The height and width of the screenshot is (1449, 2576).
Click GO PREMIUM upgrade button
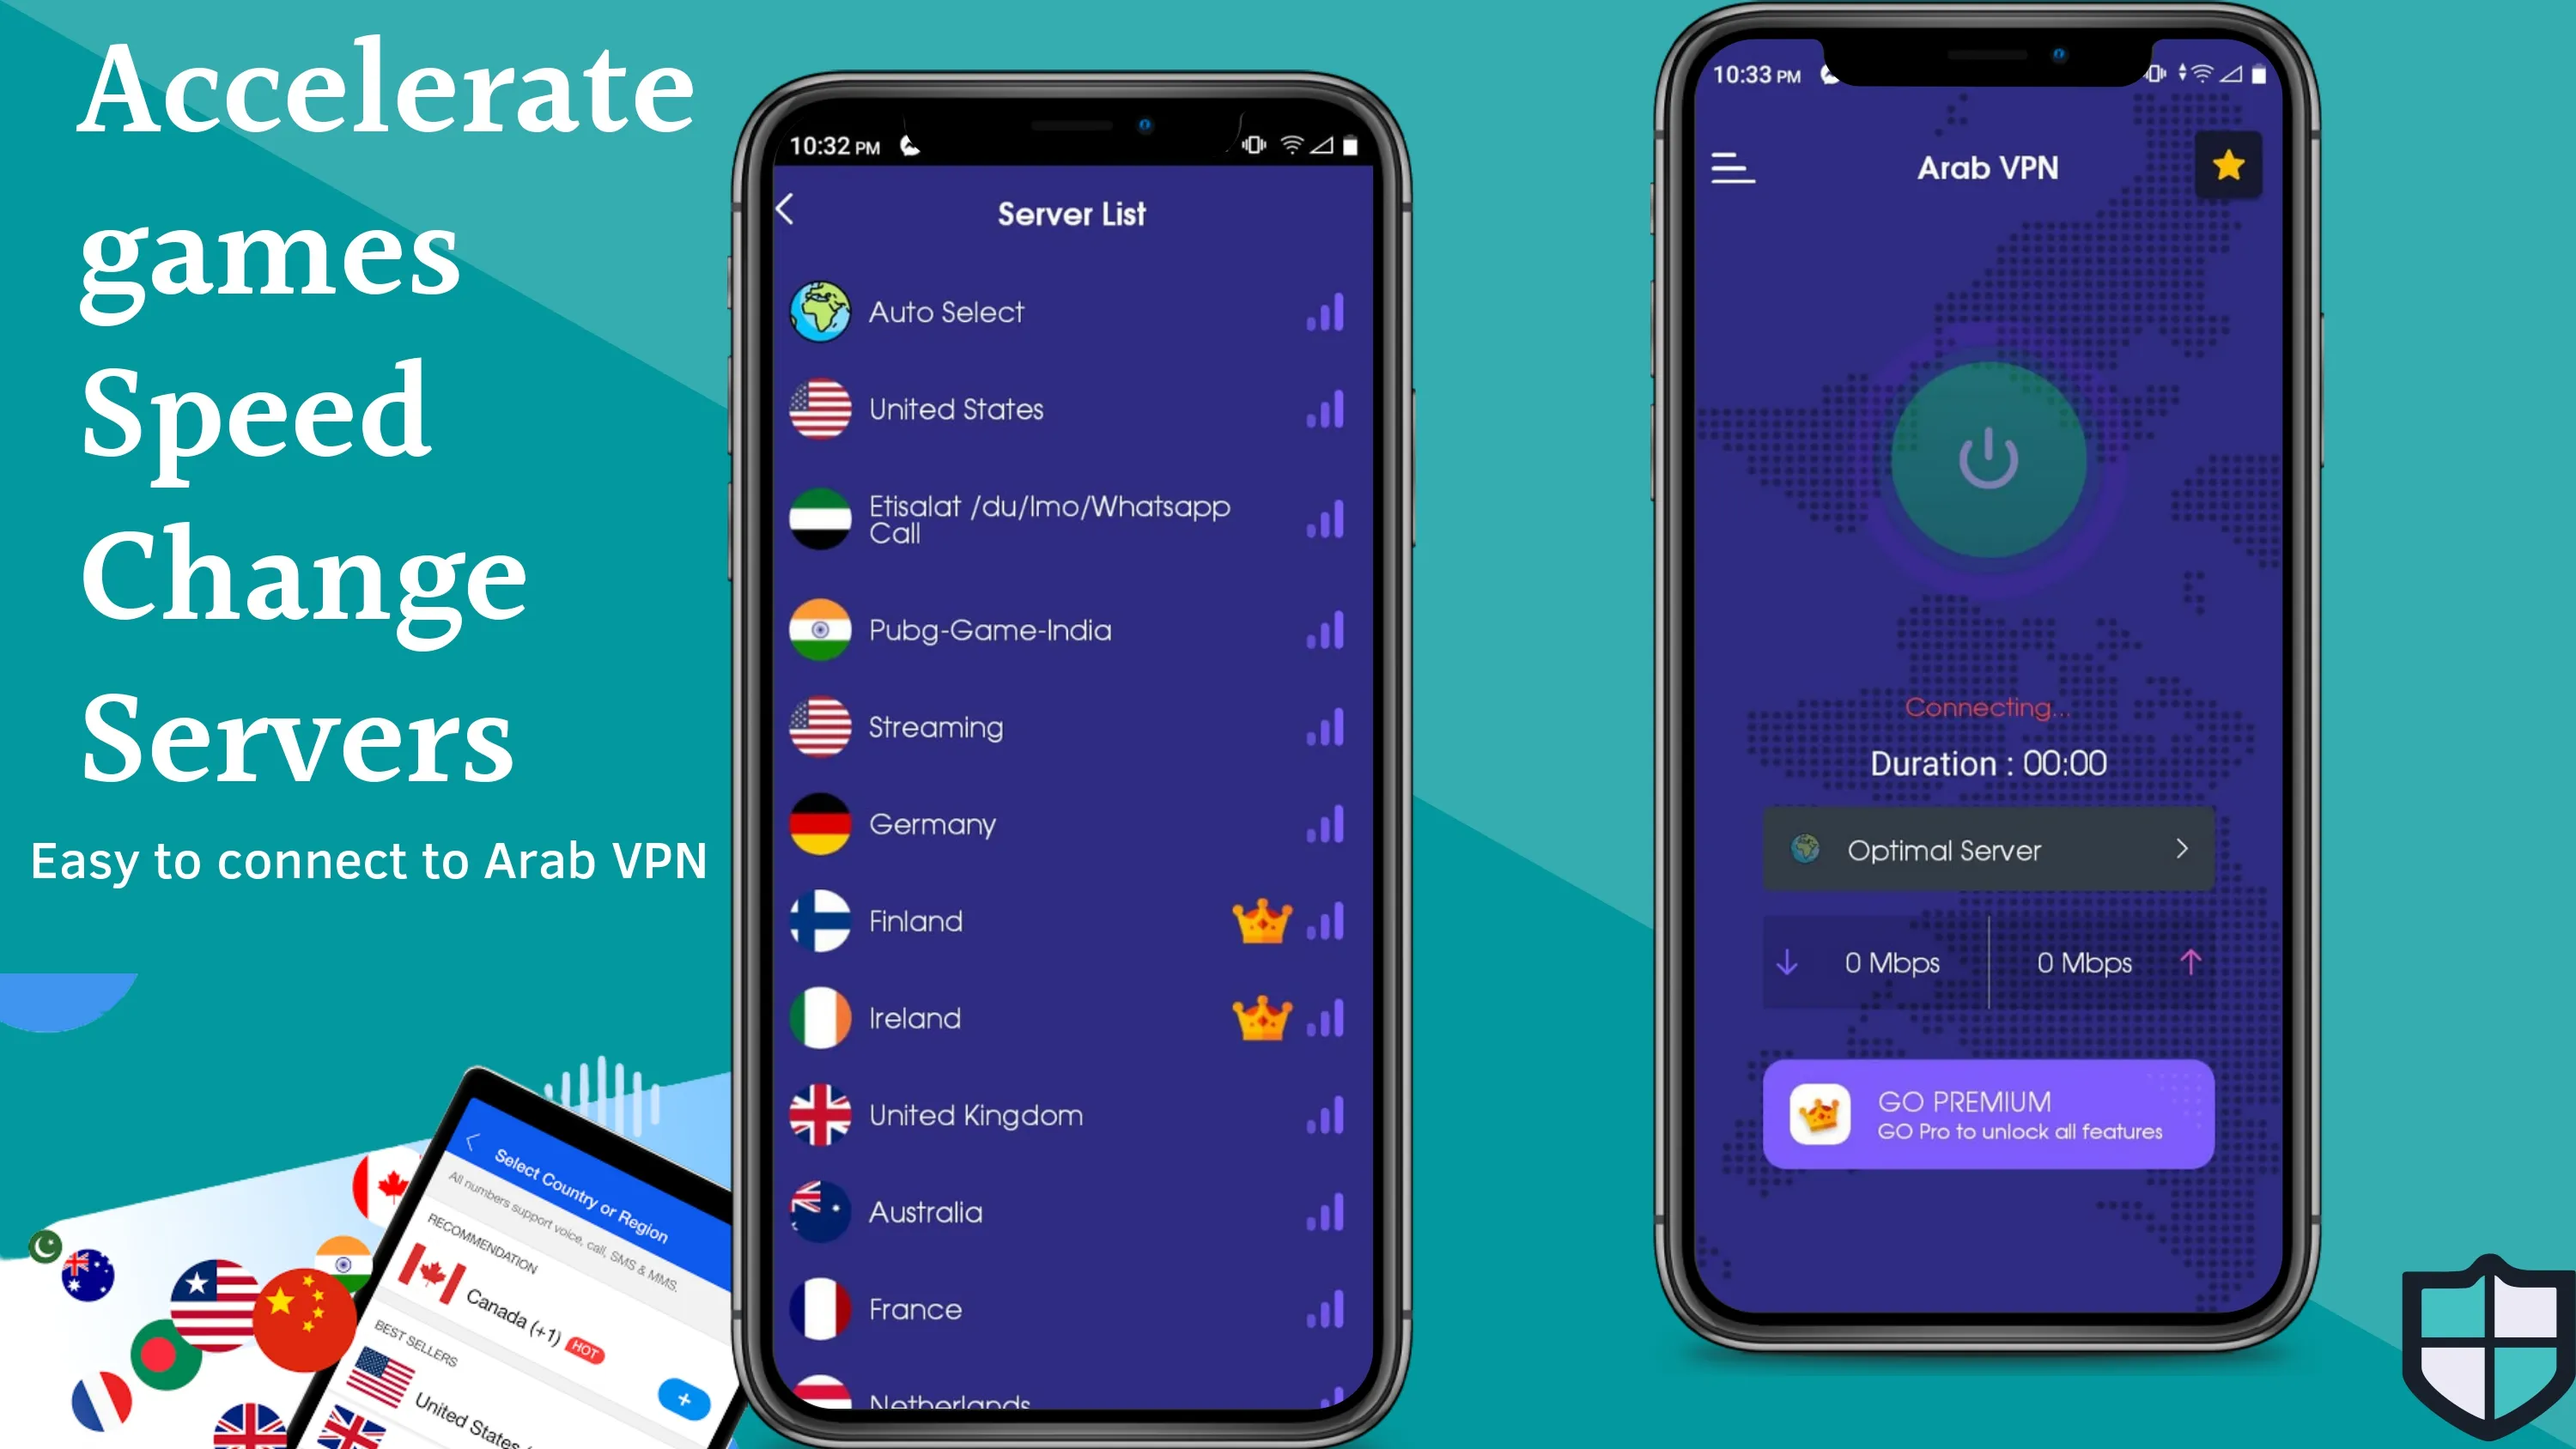pyautogui.click(x=1985, y=1111)
